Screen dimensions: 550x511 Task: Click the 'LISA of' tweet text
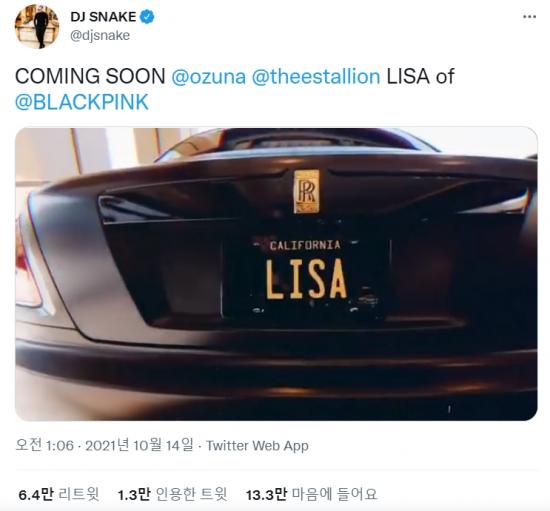pos(420,76)
